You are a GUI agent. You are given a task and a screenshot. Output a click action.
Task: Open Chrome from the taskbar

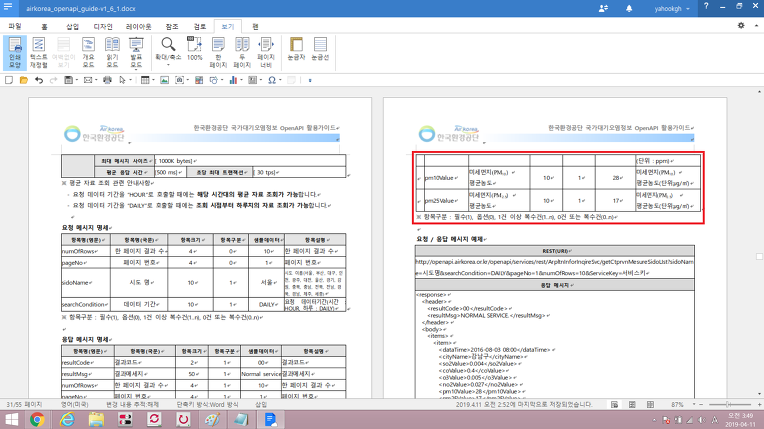pyautogui.click(x=37, y=419)
